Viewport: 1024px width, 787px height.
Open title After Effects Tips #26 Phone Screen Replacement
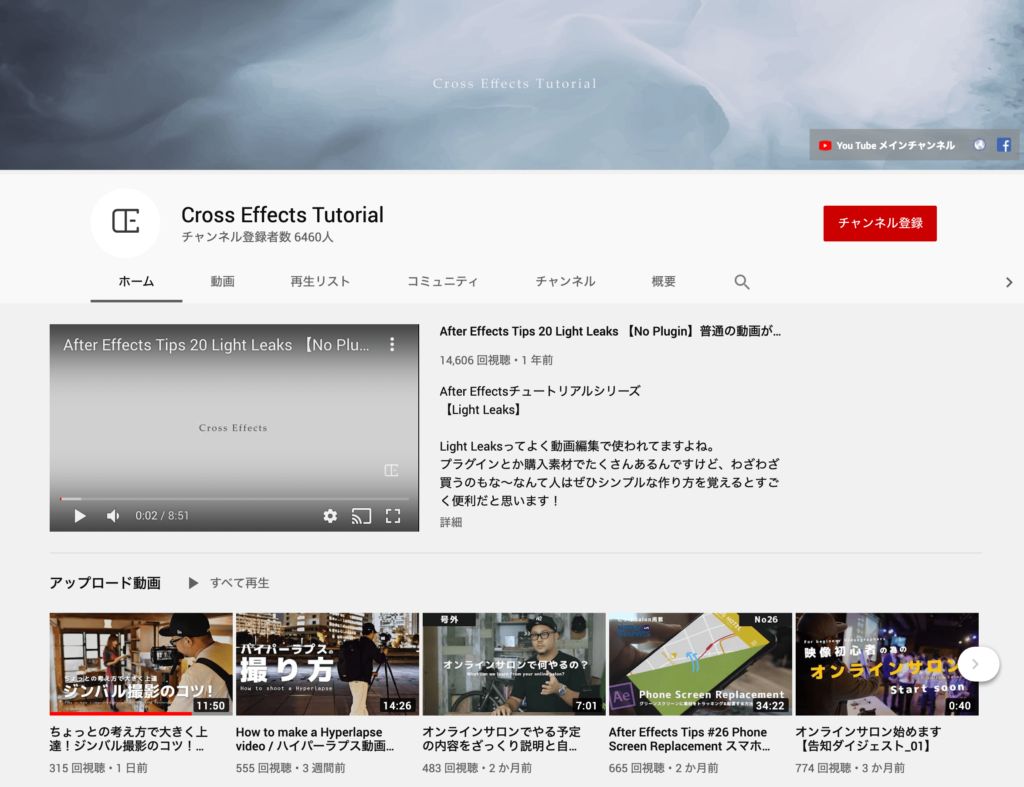point(689,739)
